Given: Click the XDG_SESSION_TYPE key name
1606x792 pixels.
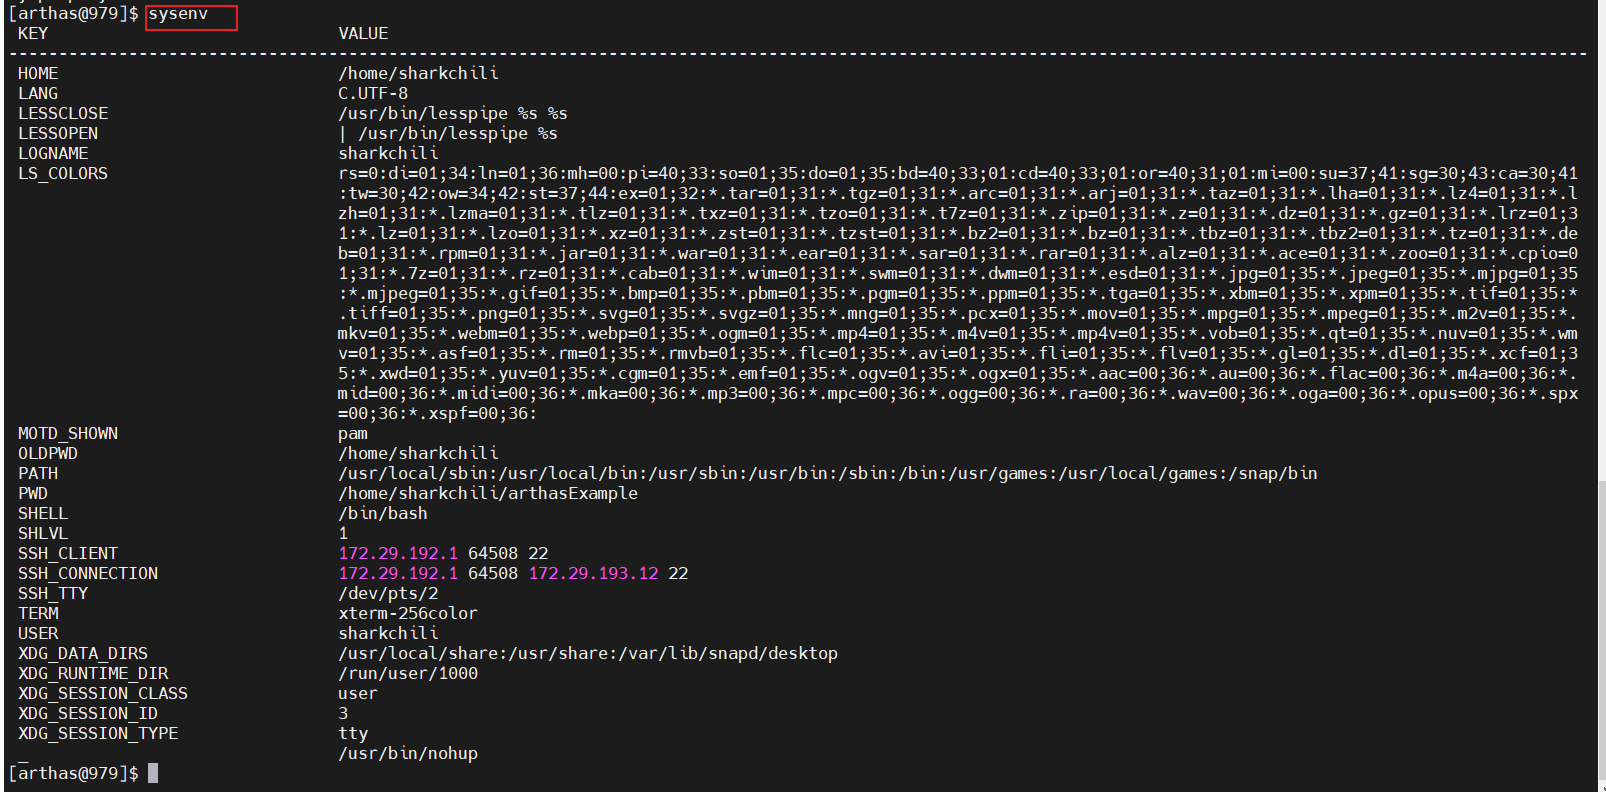Looking at the screenshot, I should [98, 733].
